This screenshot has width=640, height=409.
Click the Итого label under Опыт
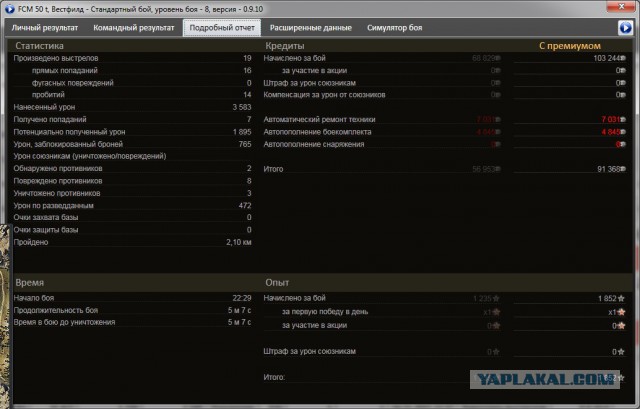274,377
